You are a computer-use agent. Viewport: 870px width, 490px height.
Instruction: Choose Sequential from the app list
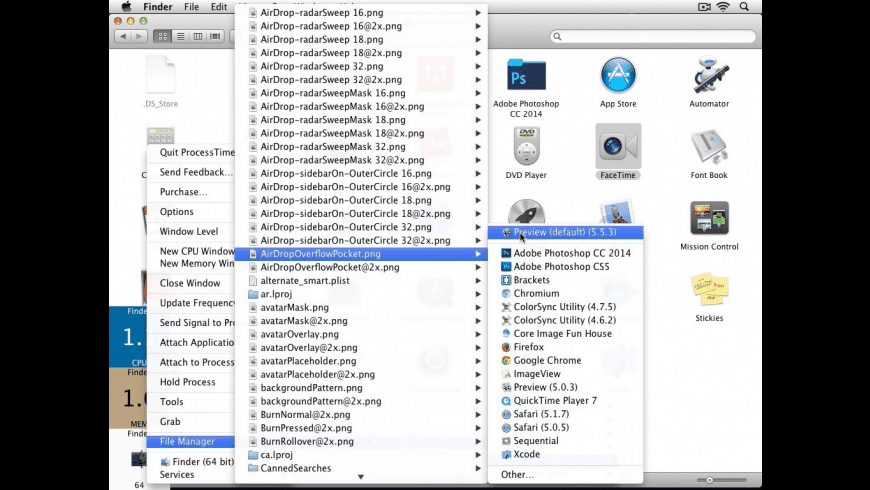(565, 441)
